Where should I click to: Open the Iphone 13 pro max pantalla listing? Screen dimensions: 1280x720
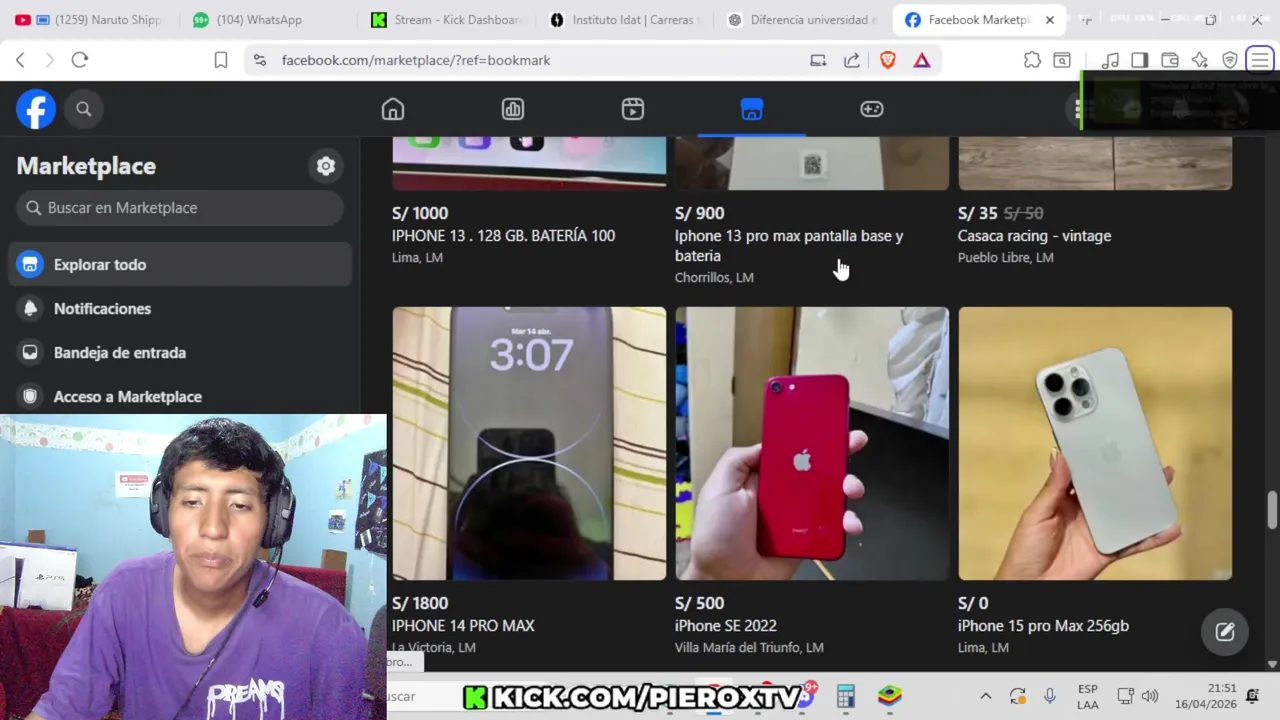point(789,246)
